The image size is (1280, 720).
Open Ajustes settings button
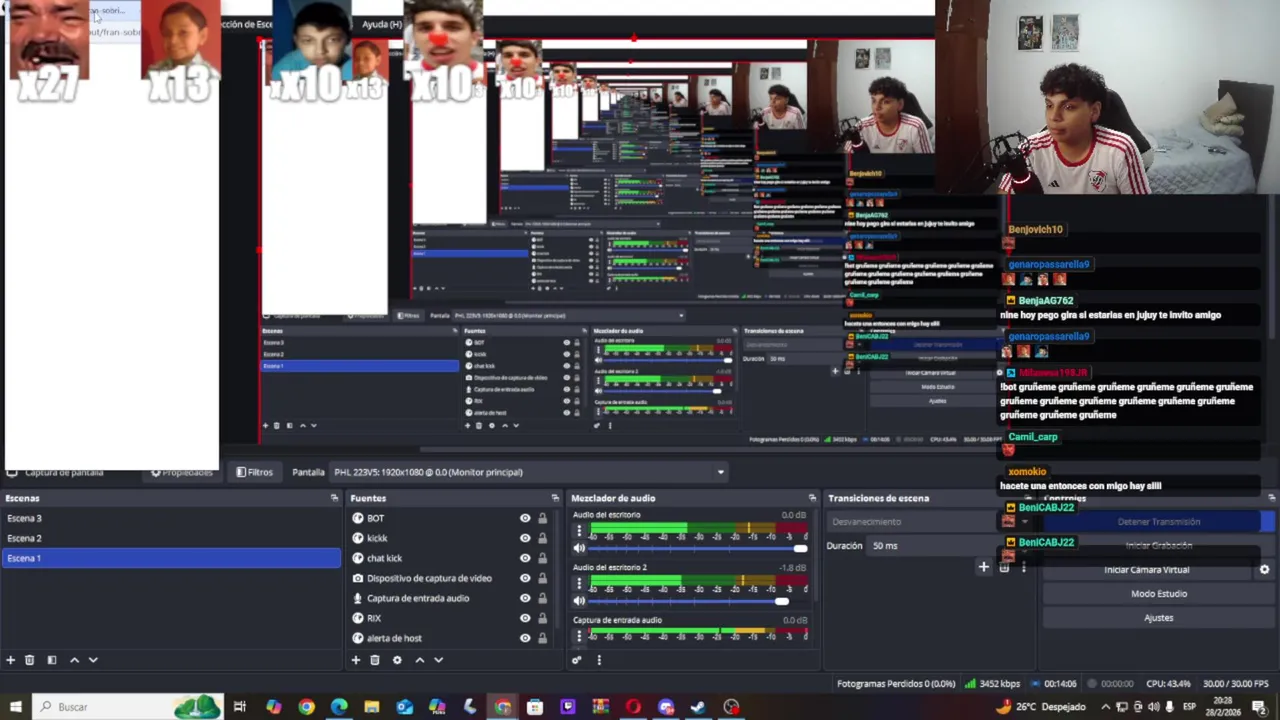pos(1159,618)
